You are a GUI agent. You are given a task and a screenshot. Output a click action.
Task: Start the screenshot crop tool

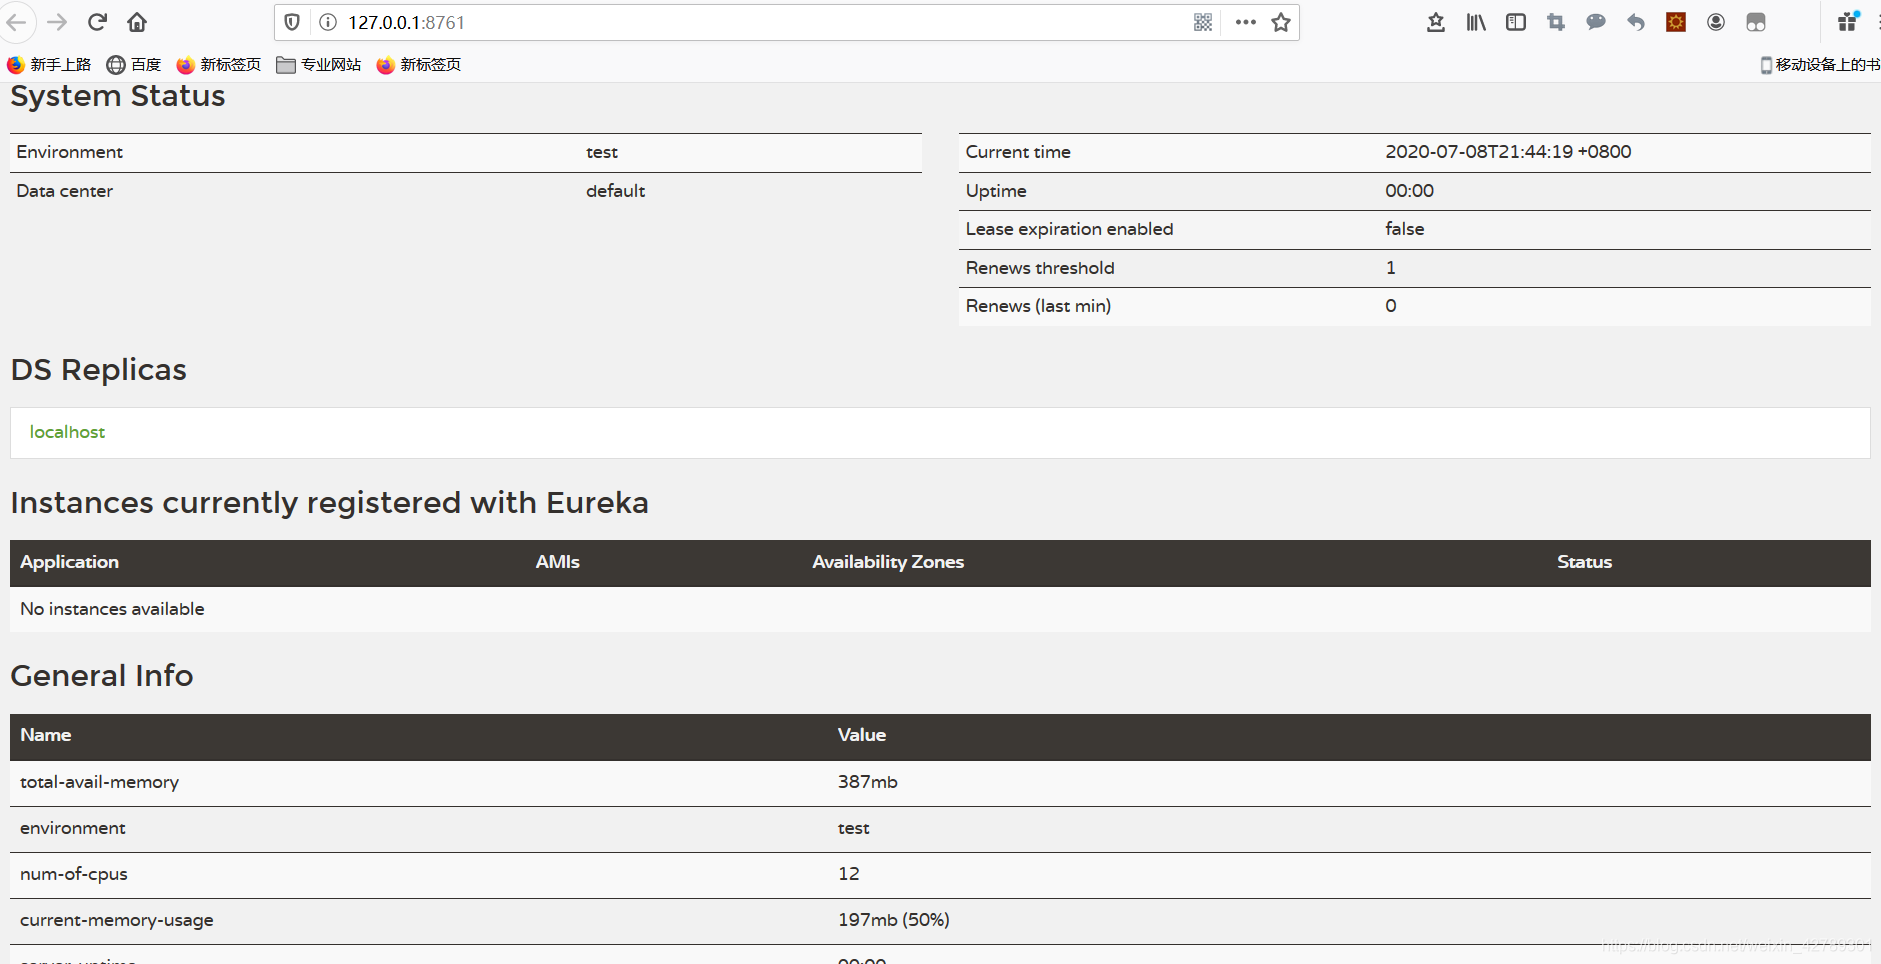[x=1556, y=22]
